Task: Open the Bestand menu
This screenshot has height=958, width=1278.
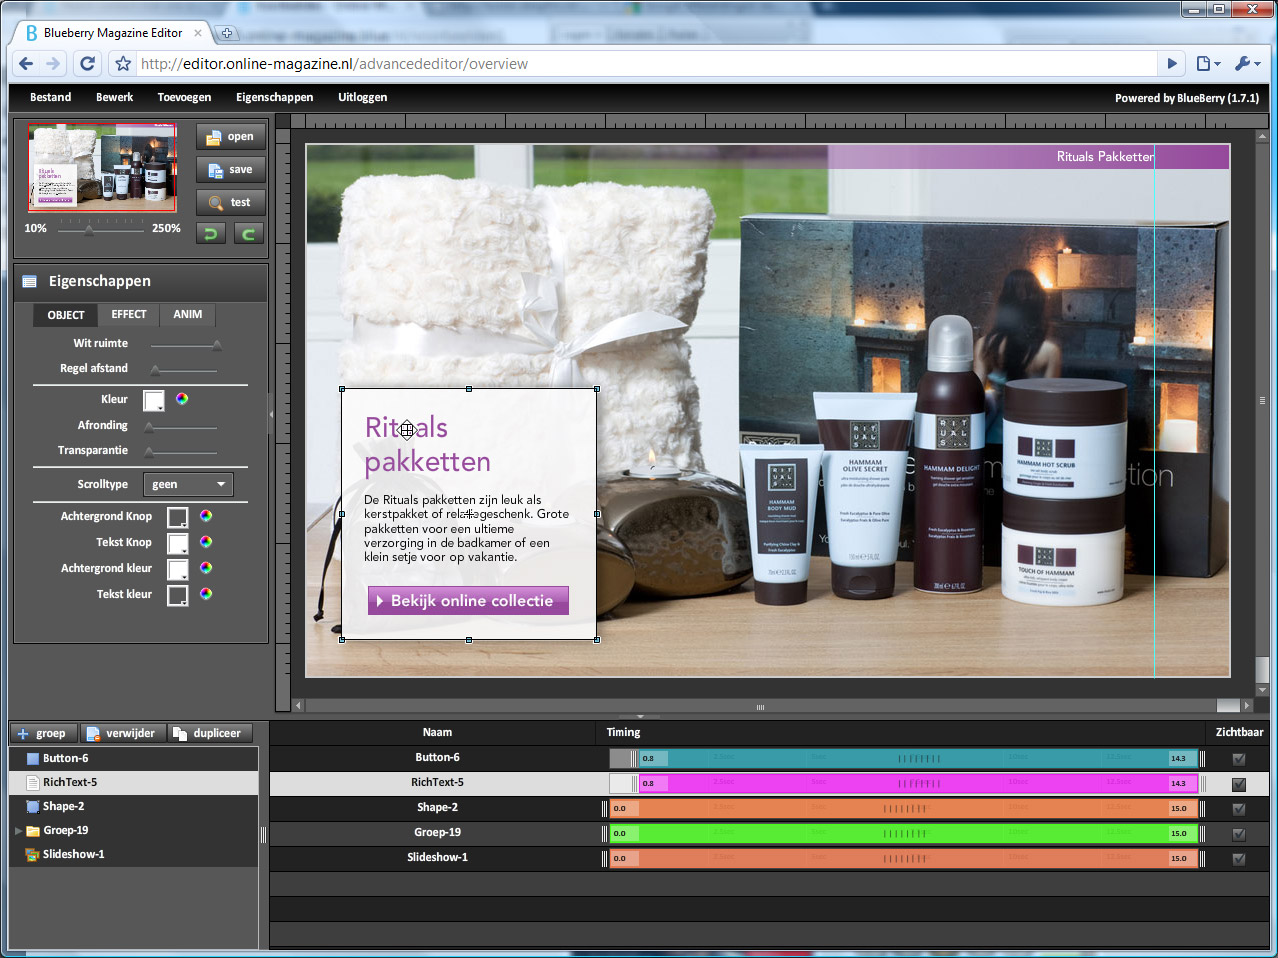Action: point(51,97)
